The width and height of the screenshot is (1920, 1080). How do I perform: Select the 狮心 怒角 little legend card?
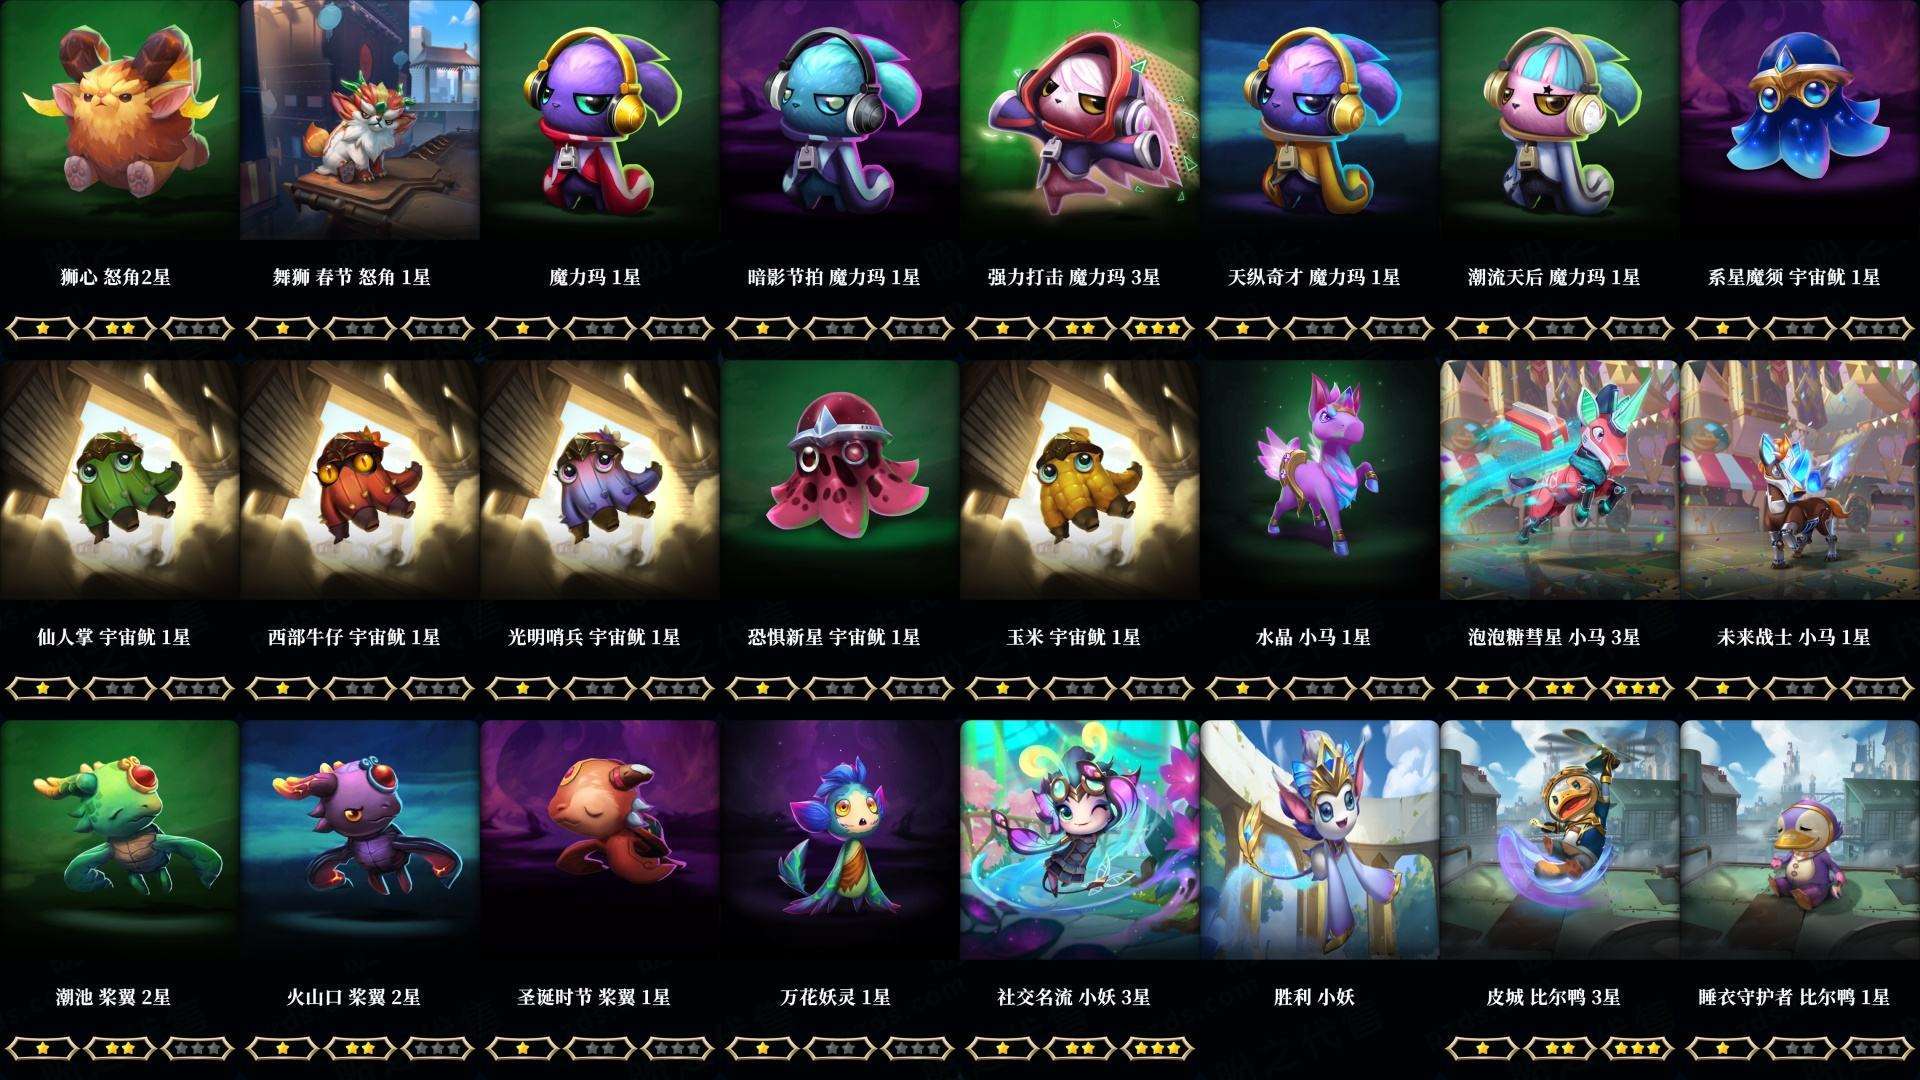click(120, 120)
